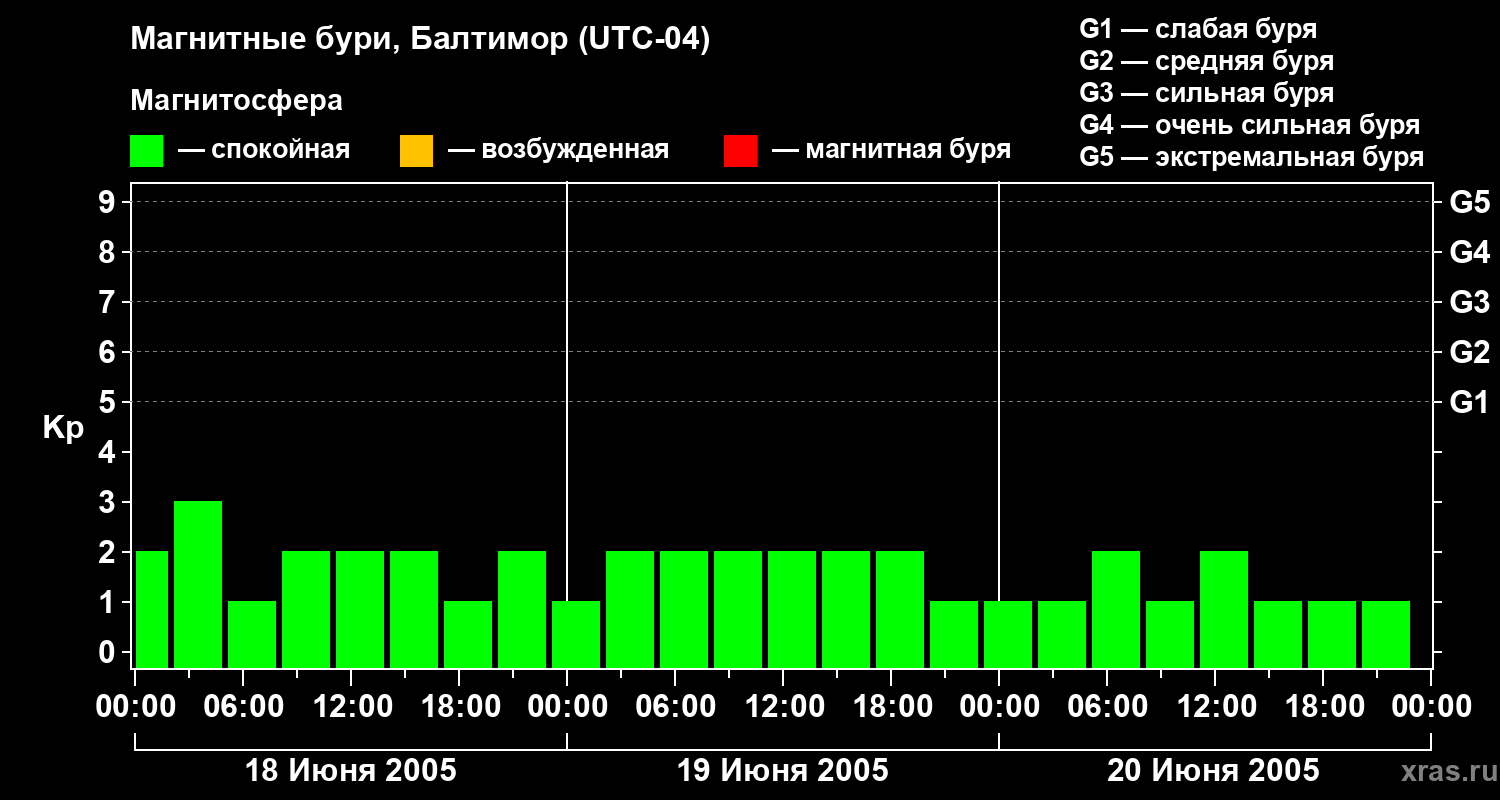The height and width of the screenshot is (800, 1500).
Task: Click the 12:00 time label of 18 Июня
Action: pyautogui.click(x=351, y=707)
